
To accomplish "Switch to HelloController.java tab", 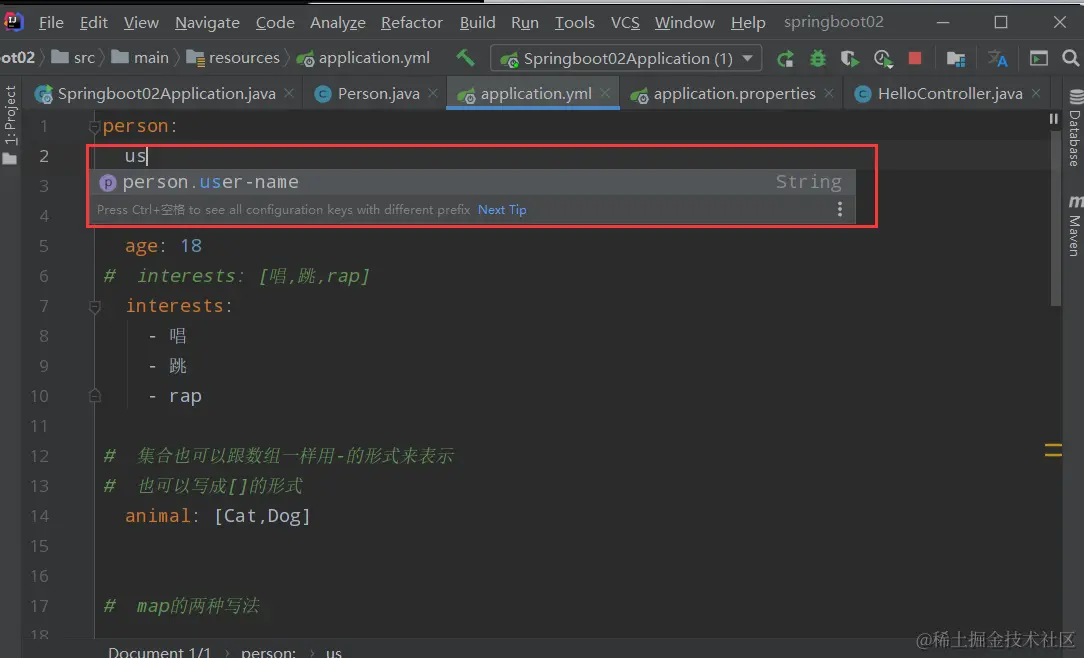I will pyautogui.click(x=950, y=93).
